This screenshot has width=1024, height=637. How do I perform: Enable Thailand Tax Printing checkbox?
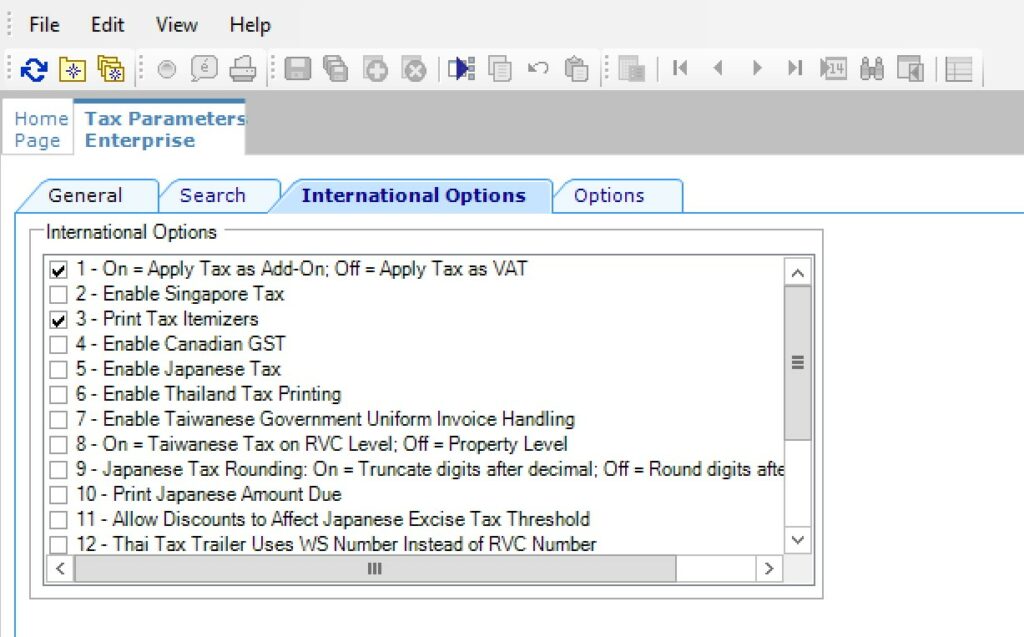(58, 395)
